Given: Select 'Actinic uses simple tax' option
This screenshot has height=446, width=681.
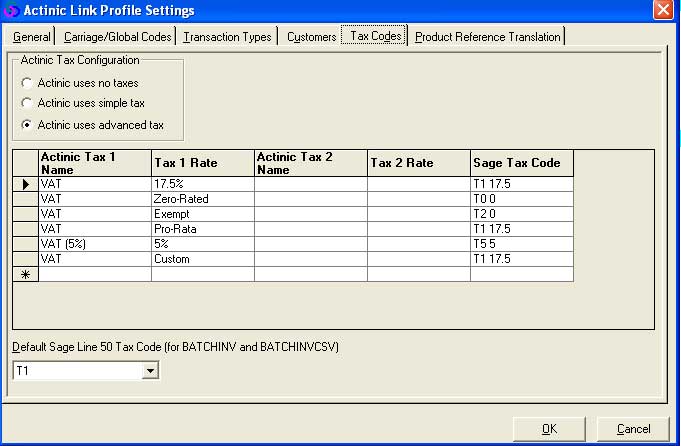Looking at the screenshot, I should click(27, 104).
